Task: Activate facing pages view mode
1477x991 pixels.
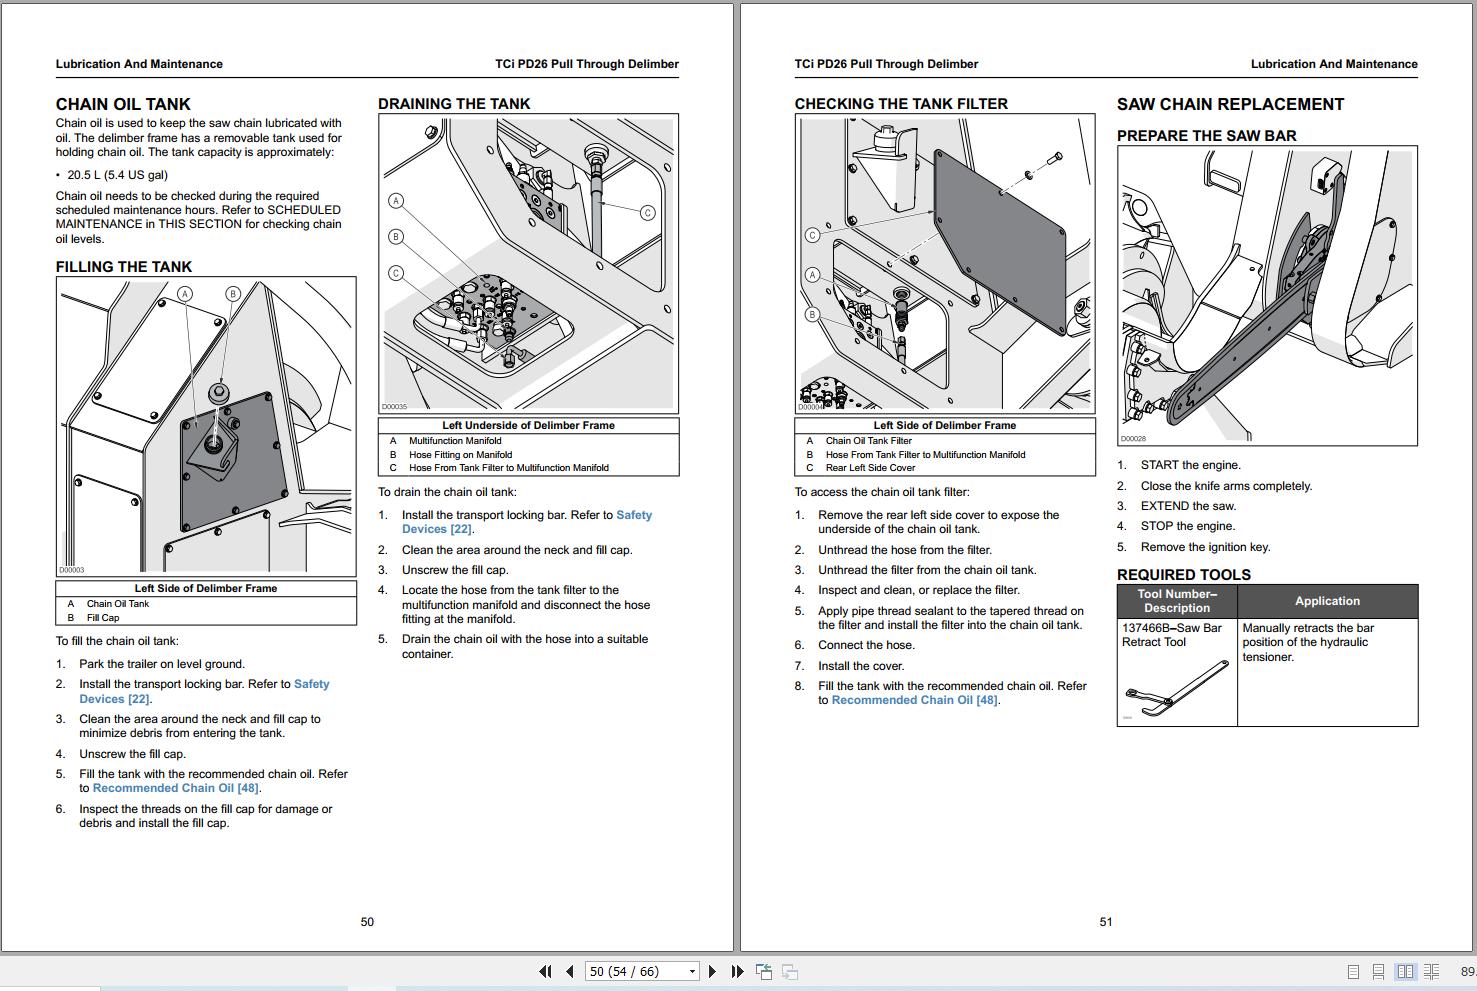Action: 1407,970
